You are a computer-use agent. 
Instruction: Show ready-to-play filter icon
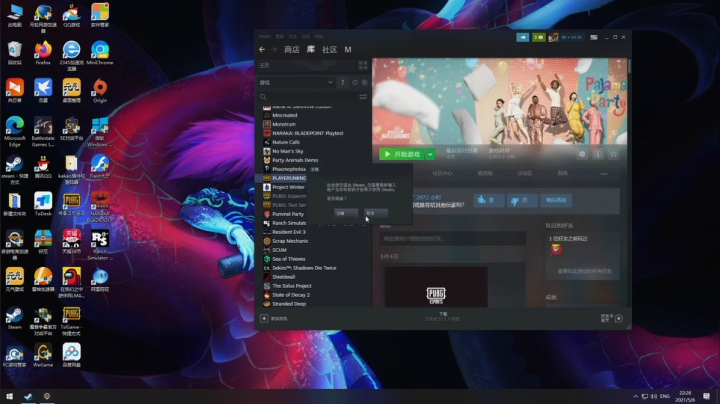pos(365,83)
